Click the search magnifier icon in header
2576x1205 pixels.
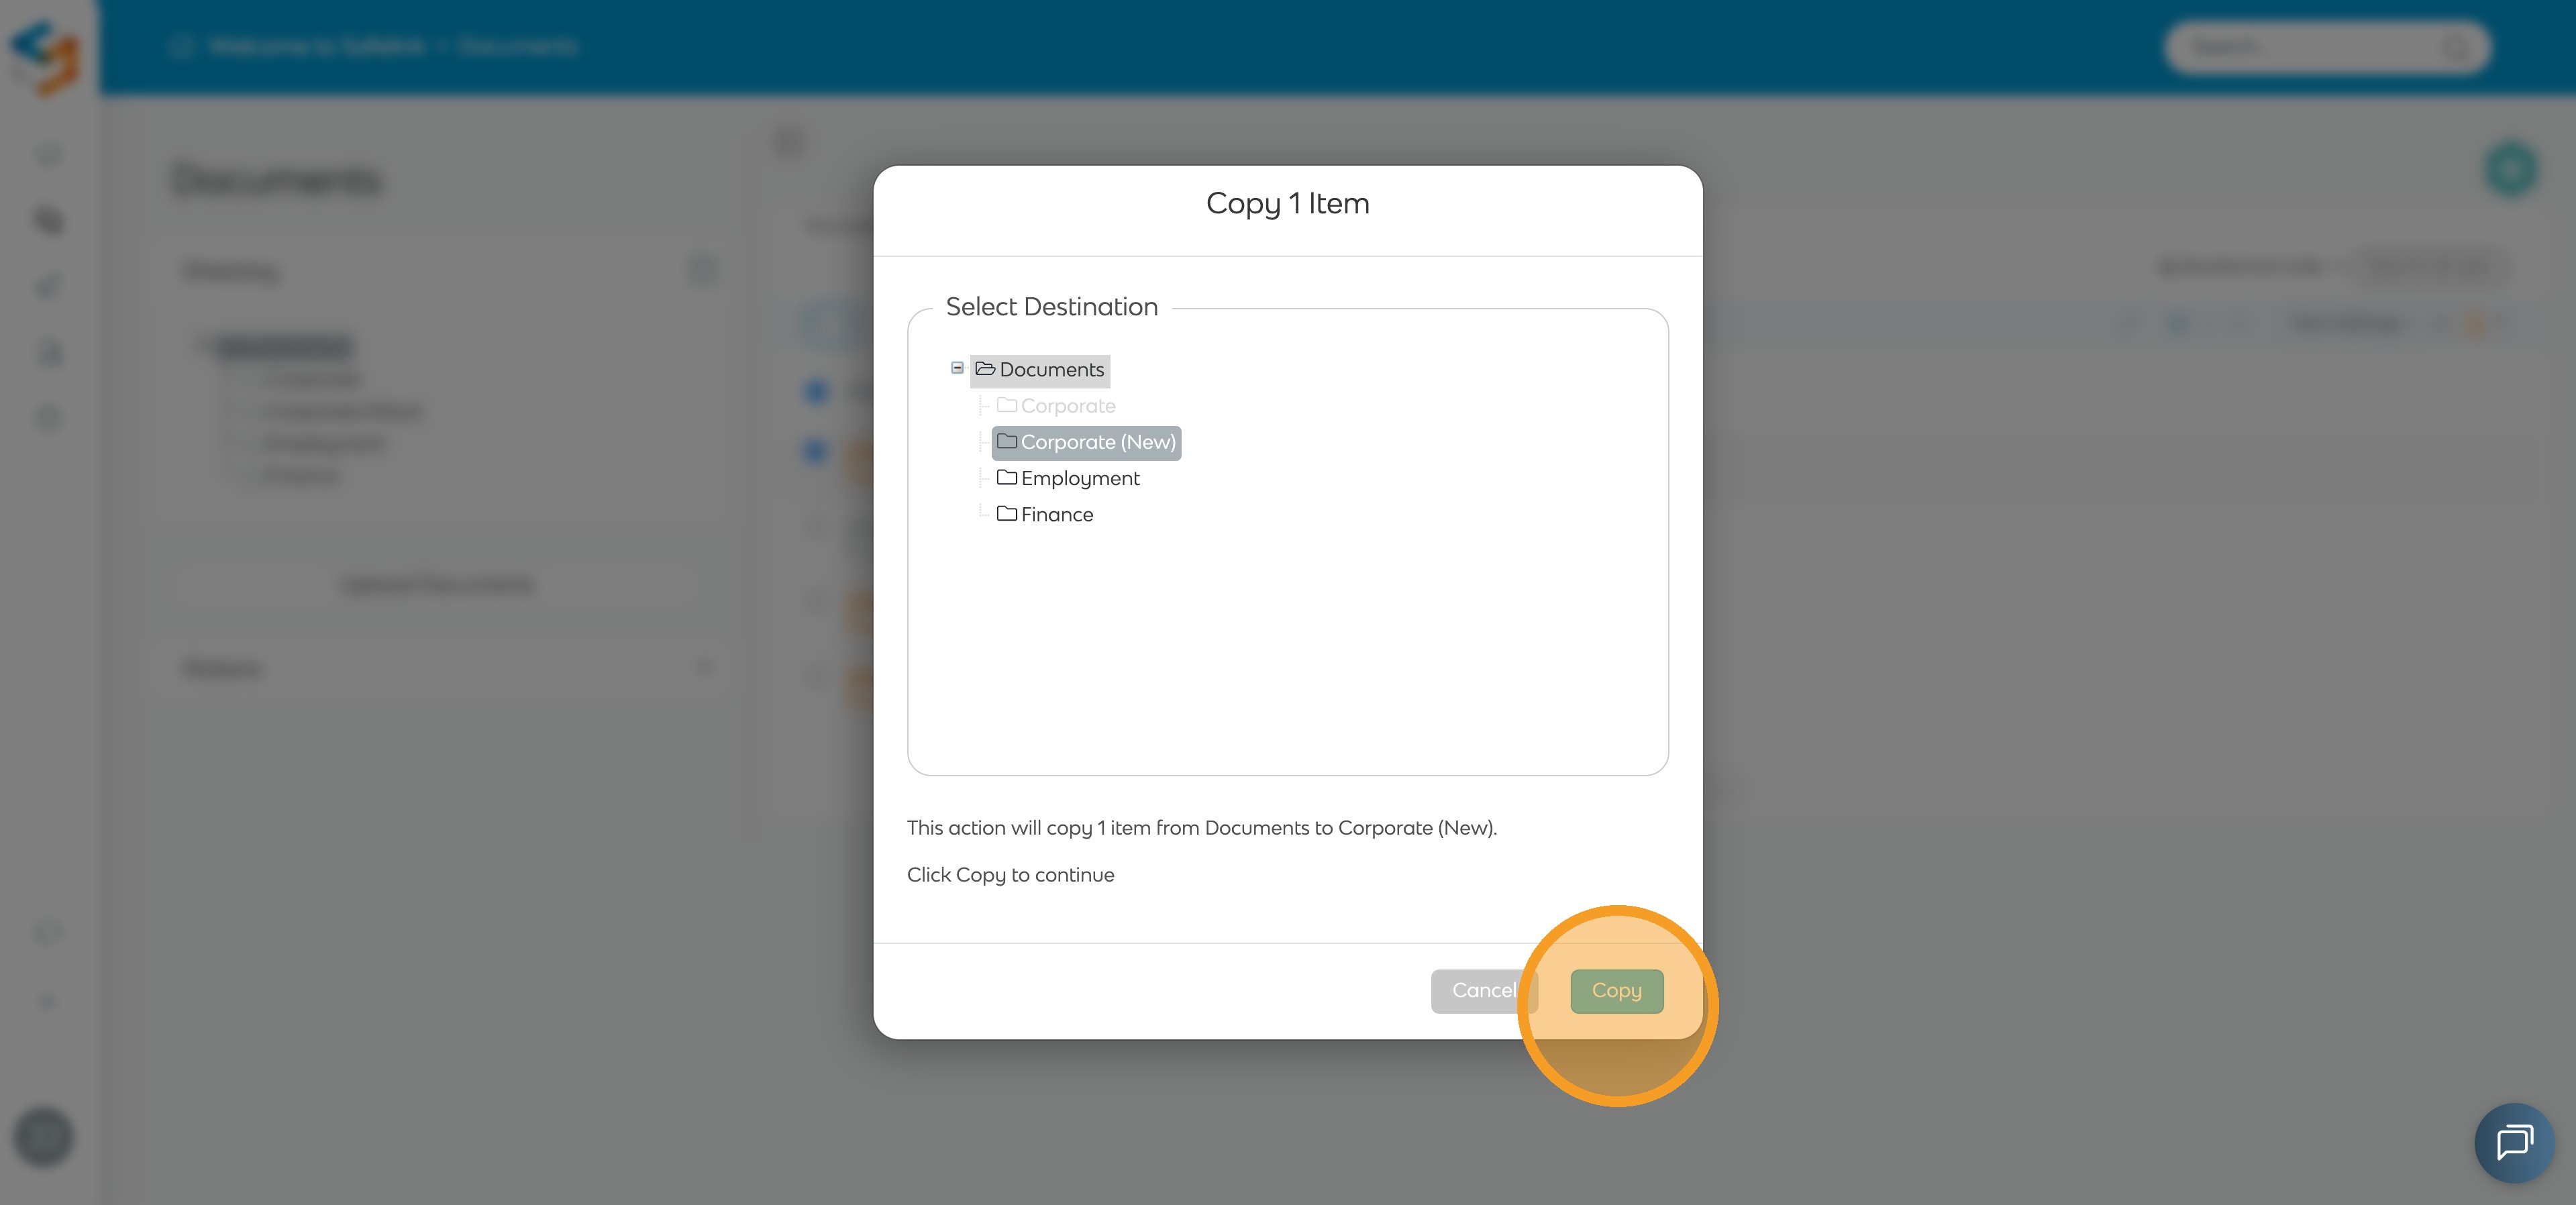2455,47
